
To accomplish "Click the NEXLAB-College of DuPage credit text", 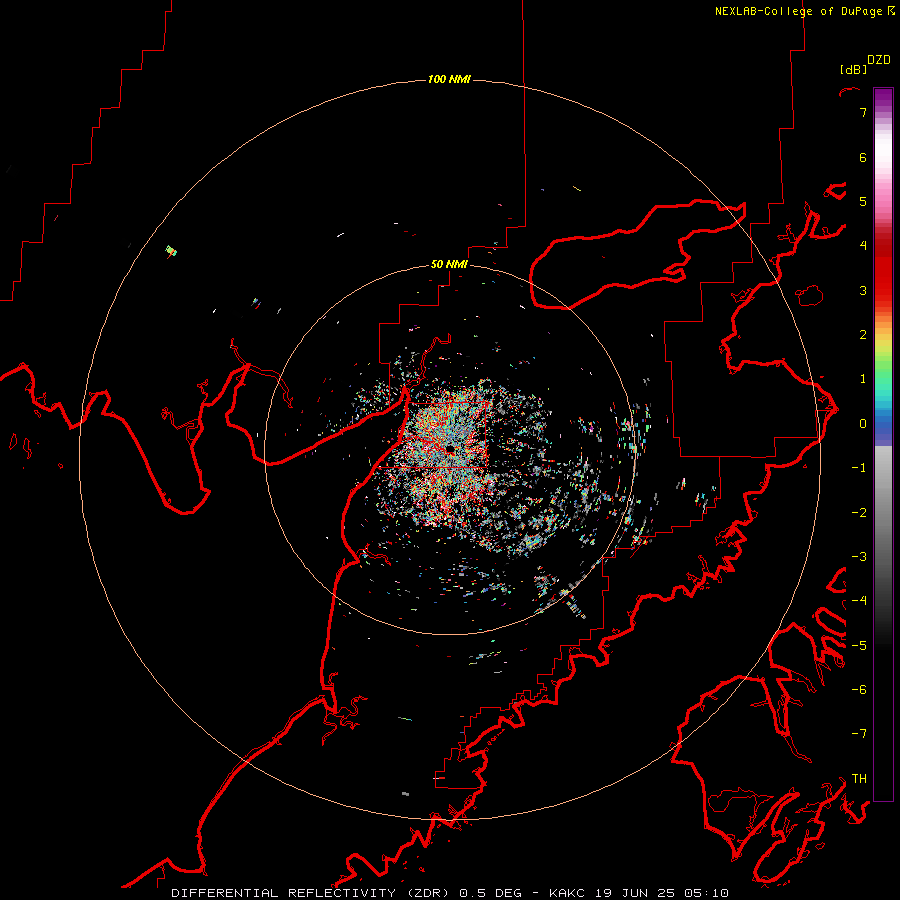I will pyautogui.click(x=798, y=11).
